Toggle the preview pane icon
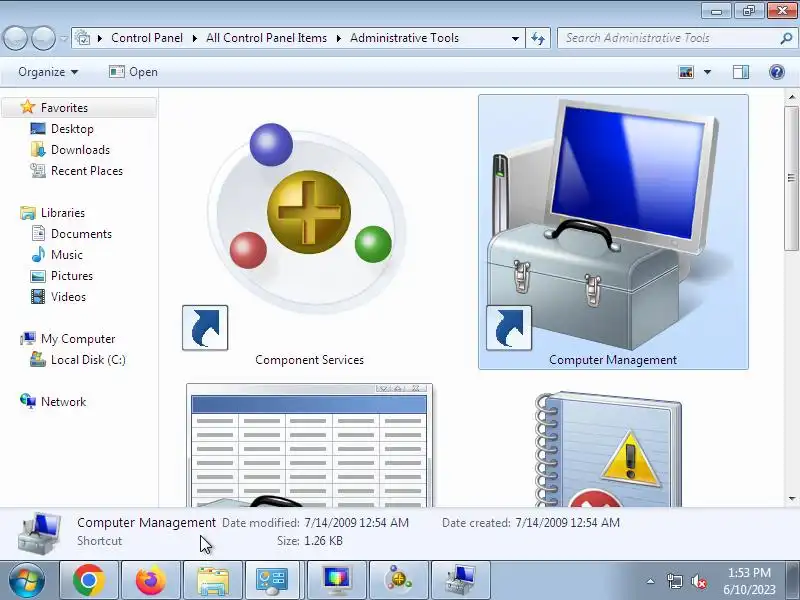The width and height of the screenshot is (800, 600). coord(741,72)
